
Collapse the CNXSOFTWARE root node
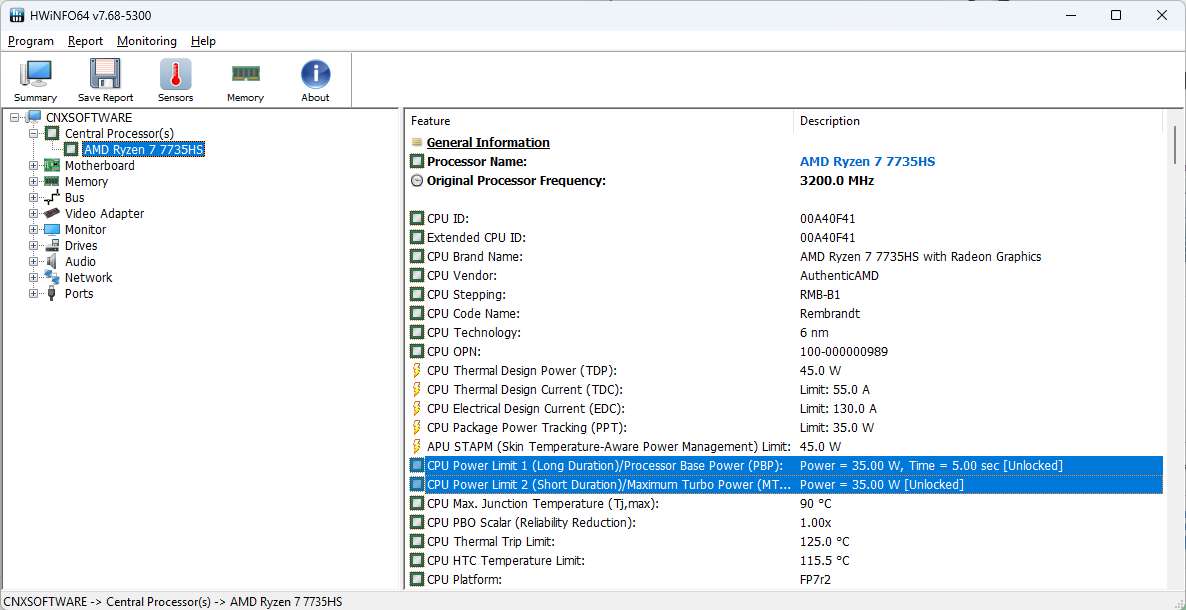pyautogui.click(x=16, y=117)
